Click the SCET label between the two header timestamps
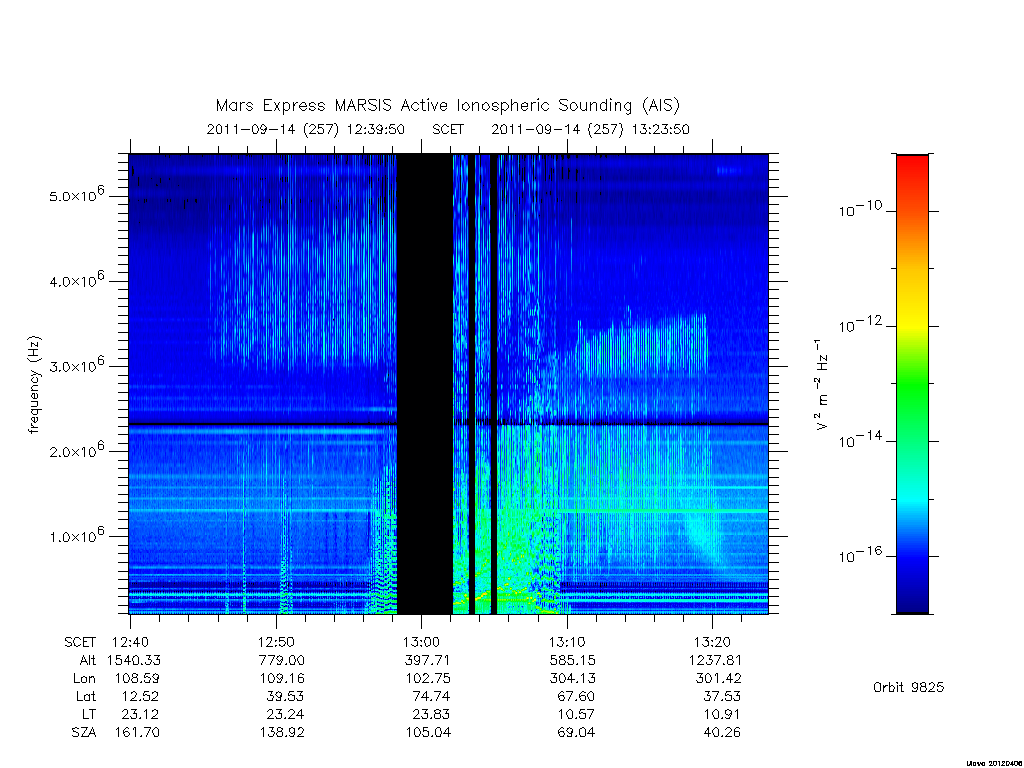The height and width of the screenshot is (768, 1024). point(448,129)
